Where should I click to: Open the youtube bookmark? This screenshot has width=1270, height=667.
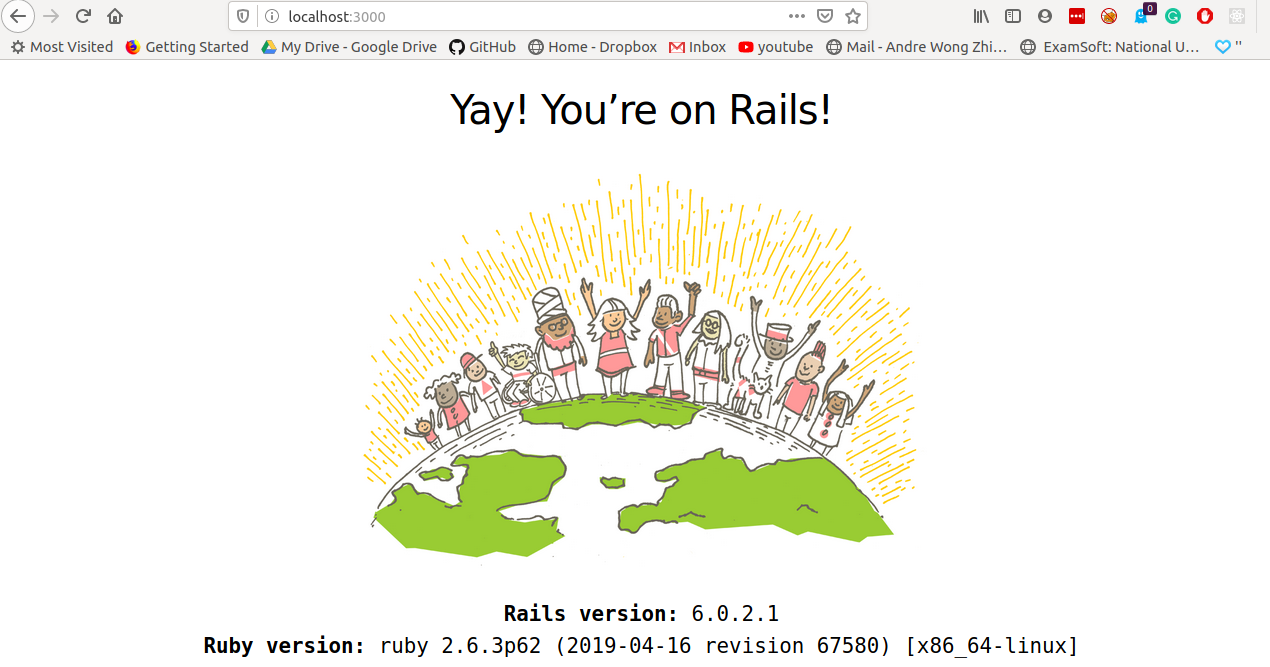[x=776, y=47]
